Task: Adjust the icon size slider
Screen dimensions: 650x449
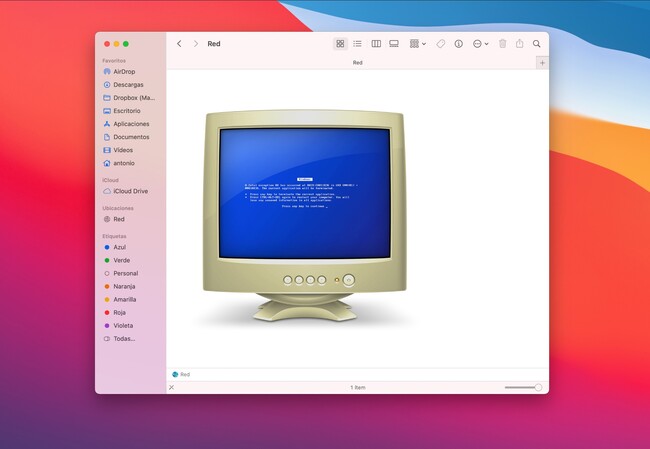Action: (523, 387)
